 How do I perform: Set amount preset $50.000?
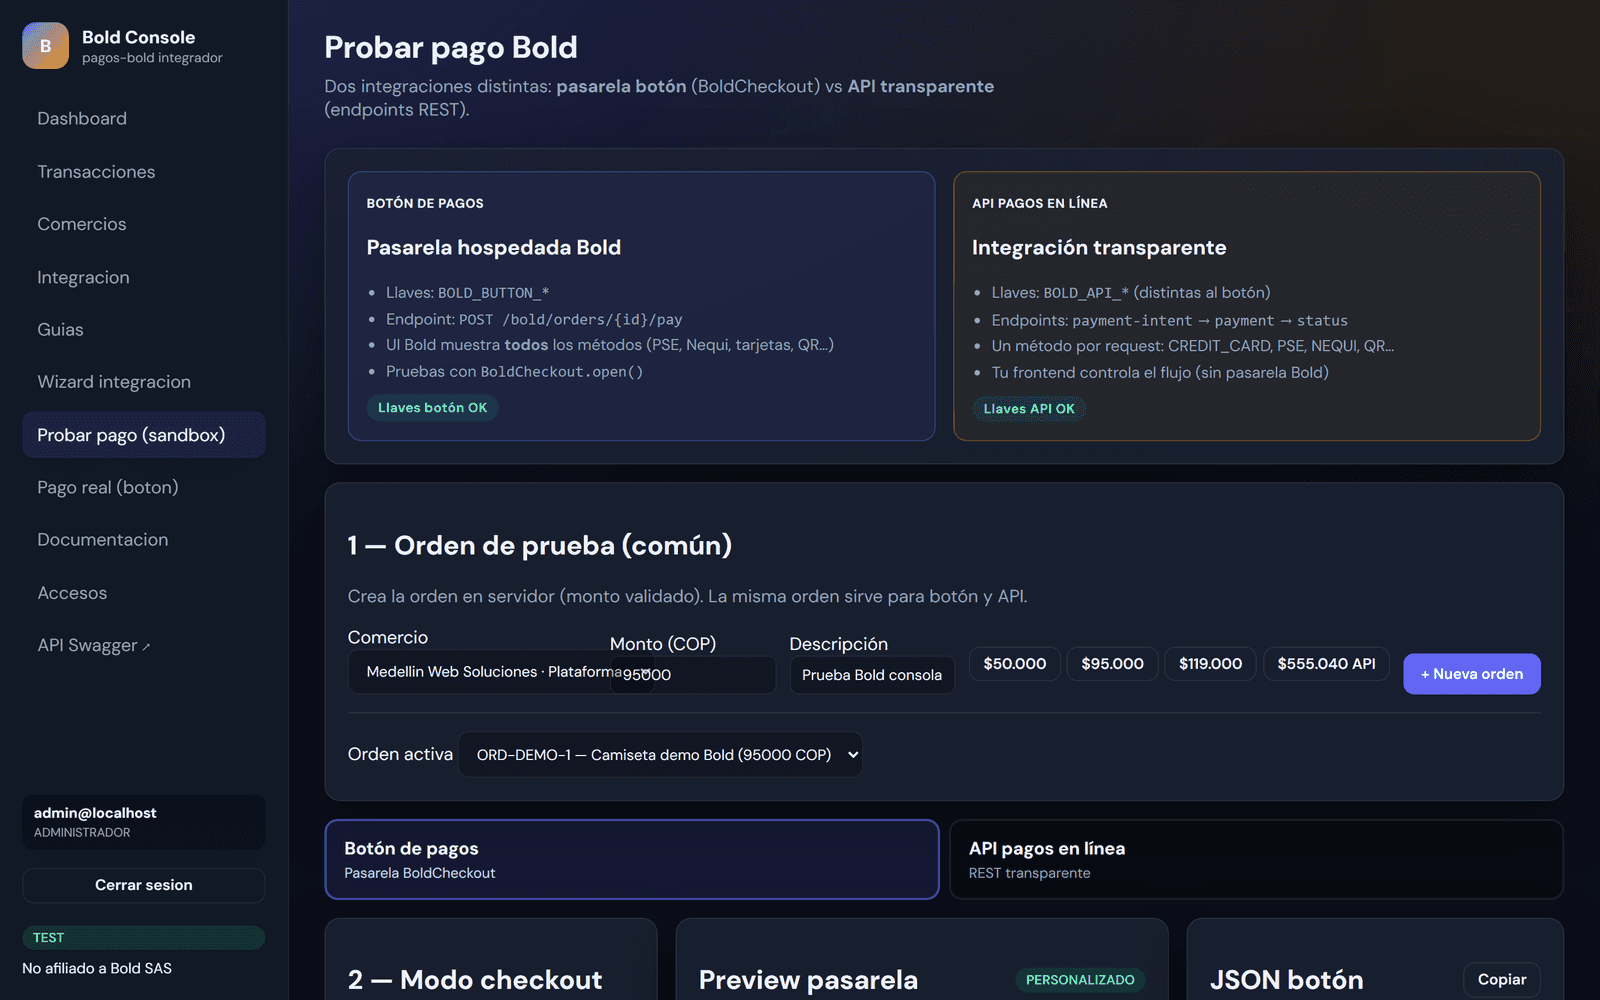click(x=1014, y=664)
